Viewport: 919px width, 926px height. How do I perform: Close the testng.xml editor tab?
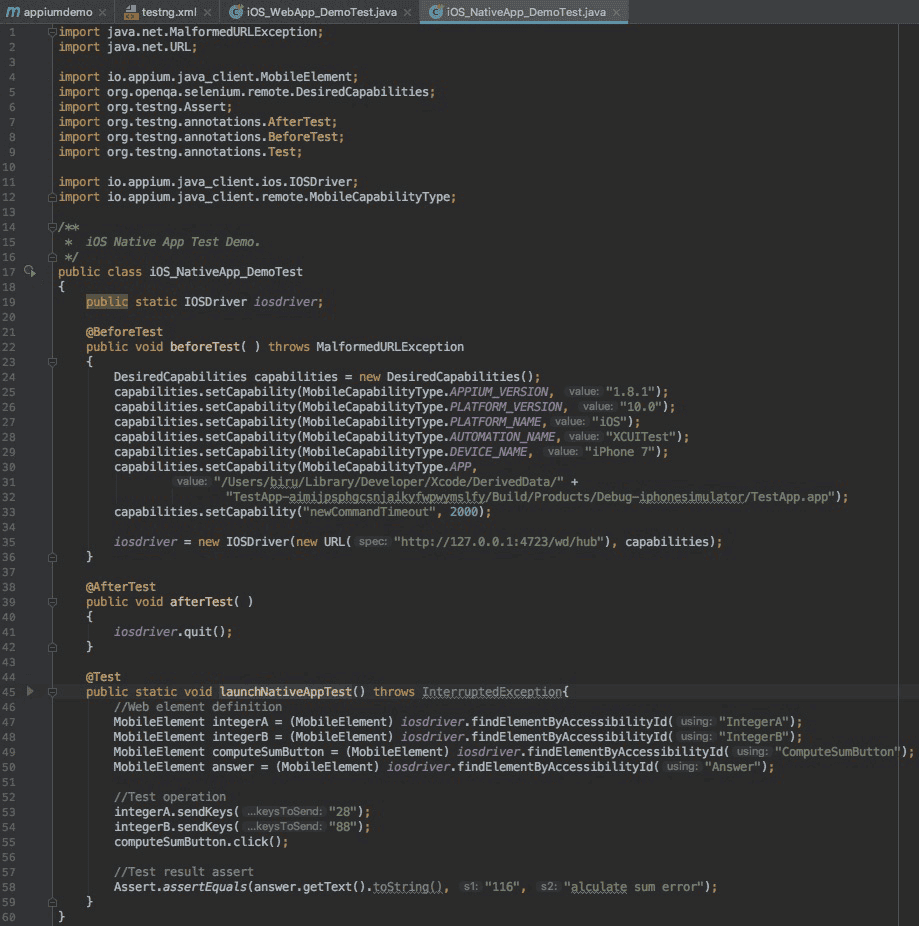coord(206,12)
